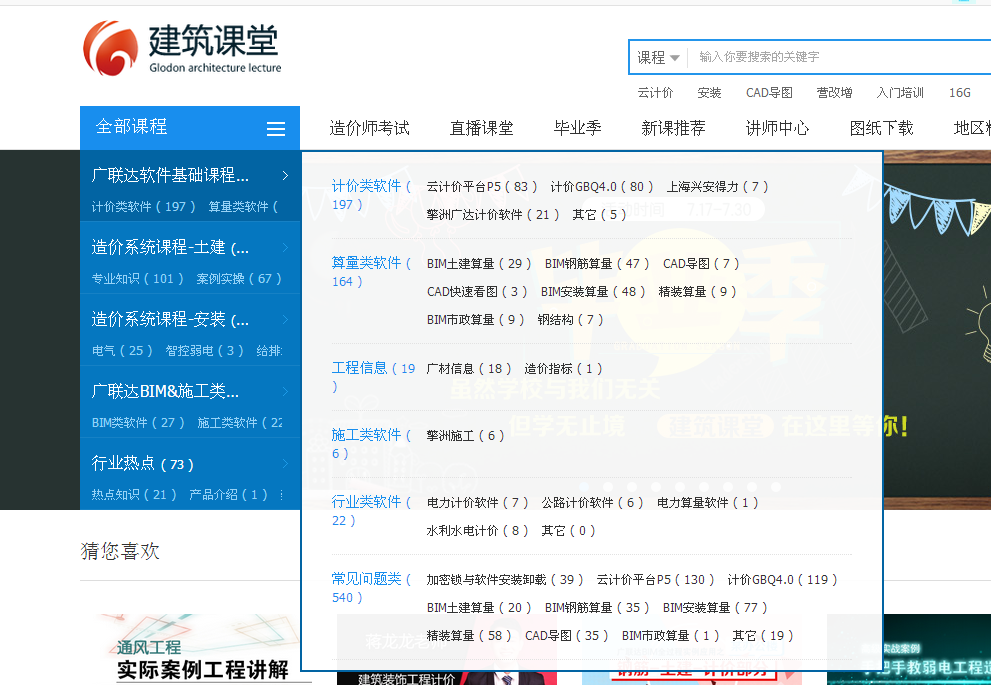Select 擎洲广达计价软件 (21) link
Image resolution: width=991 pixels, height=685 pixels.
pyautogui.click(x=493, y=215)
